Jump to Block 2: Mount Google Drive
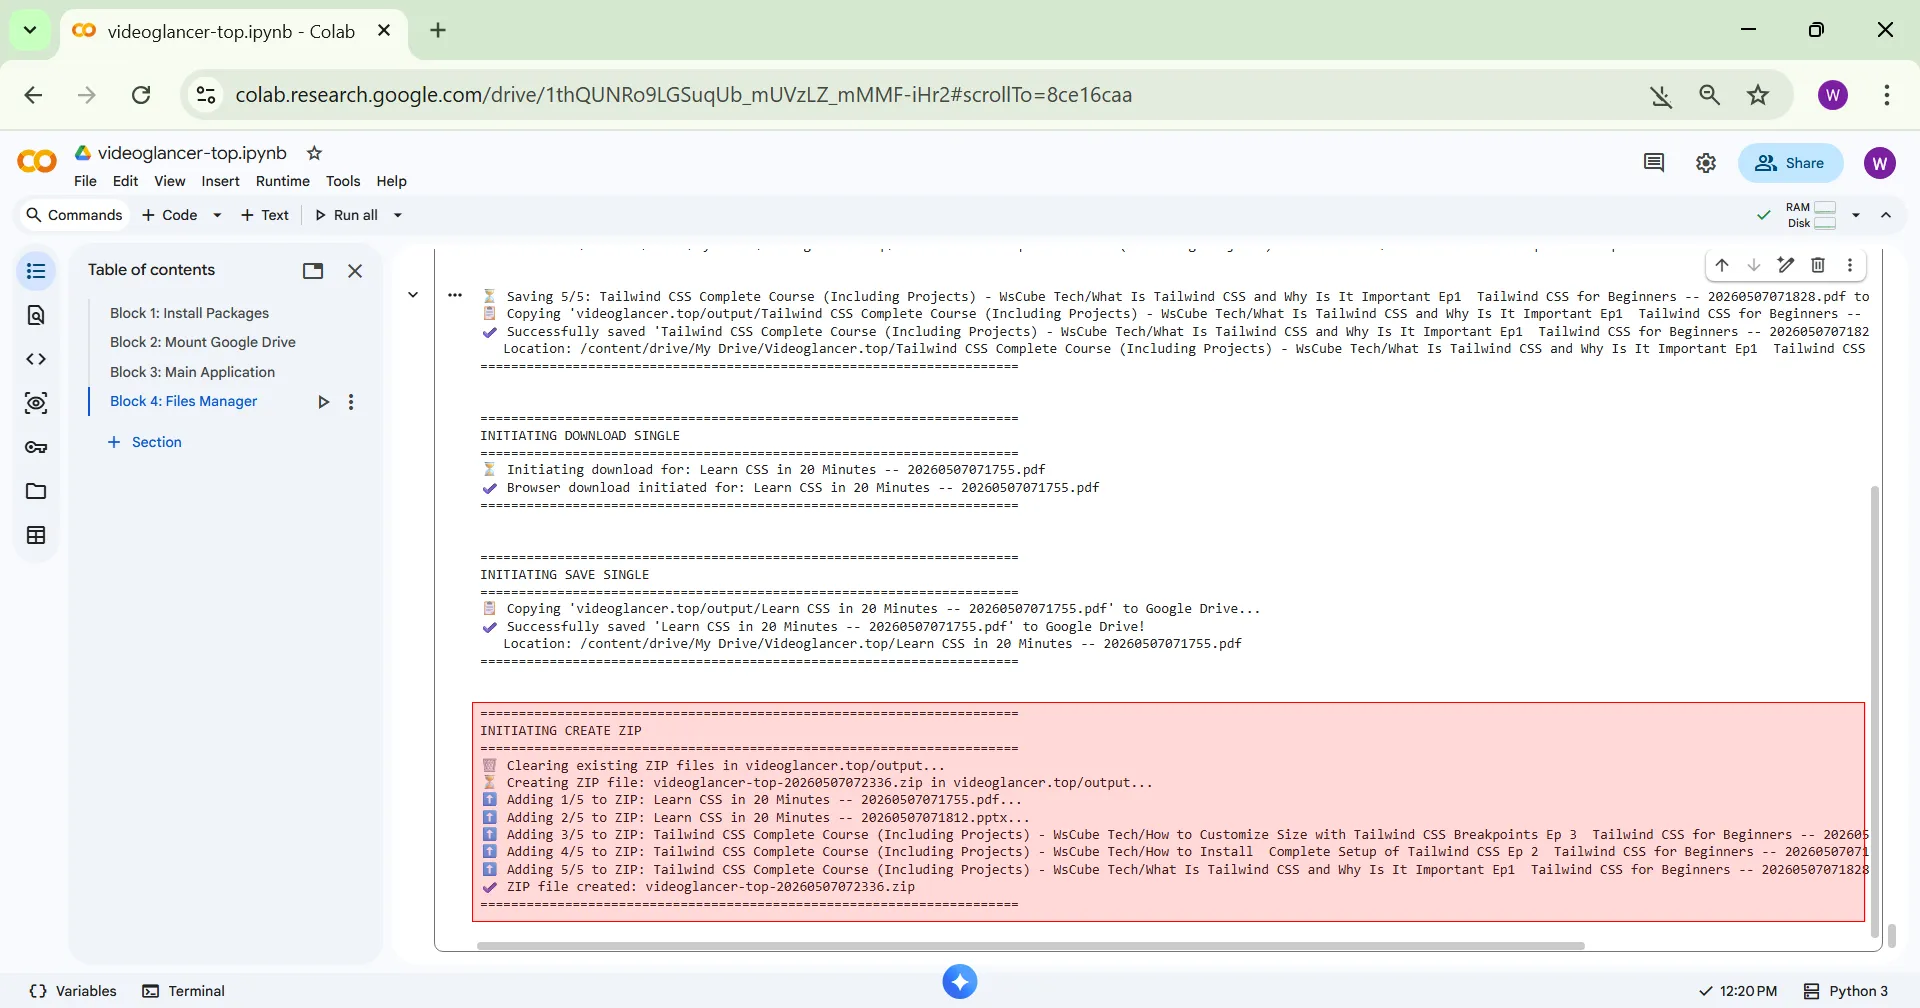Viewport: 1920px width, 1008px height. (203, 342)
